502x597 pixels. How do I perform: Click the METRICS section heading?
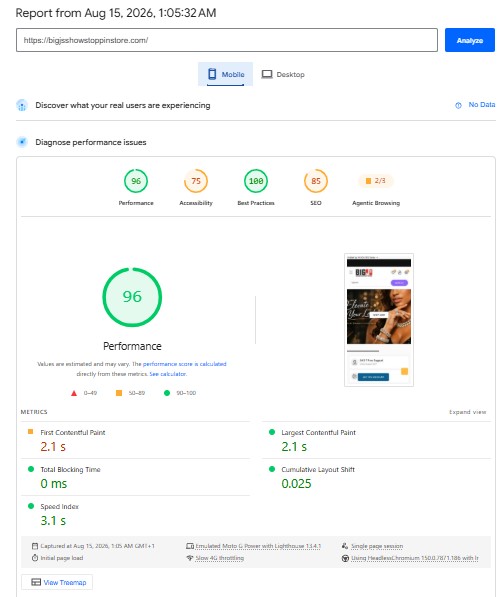coord(34,412)
